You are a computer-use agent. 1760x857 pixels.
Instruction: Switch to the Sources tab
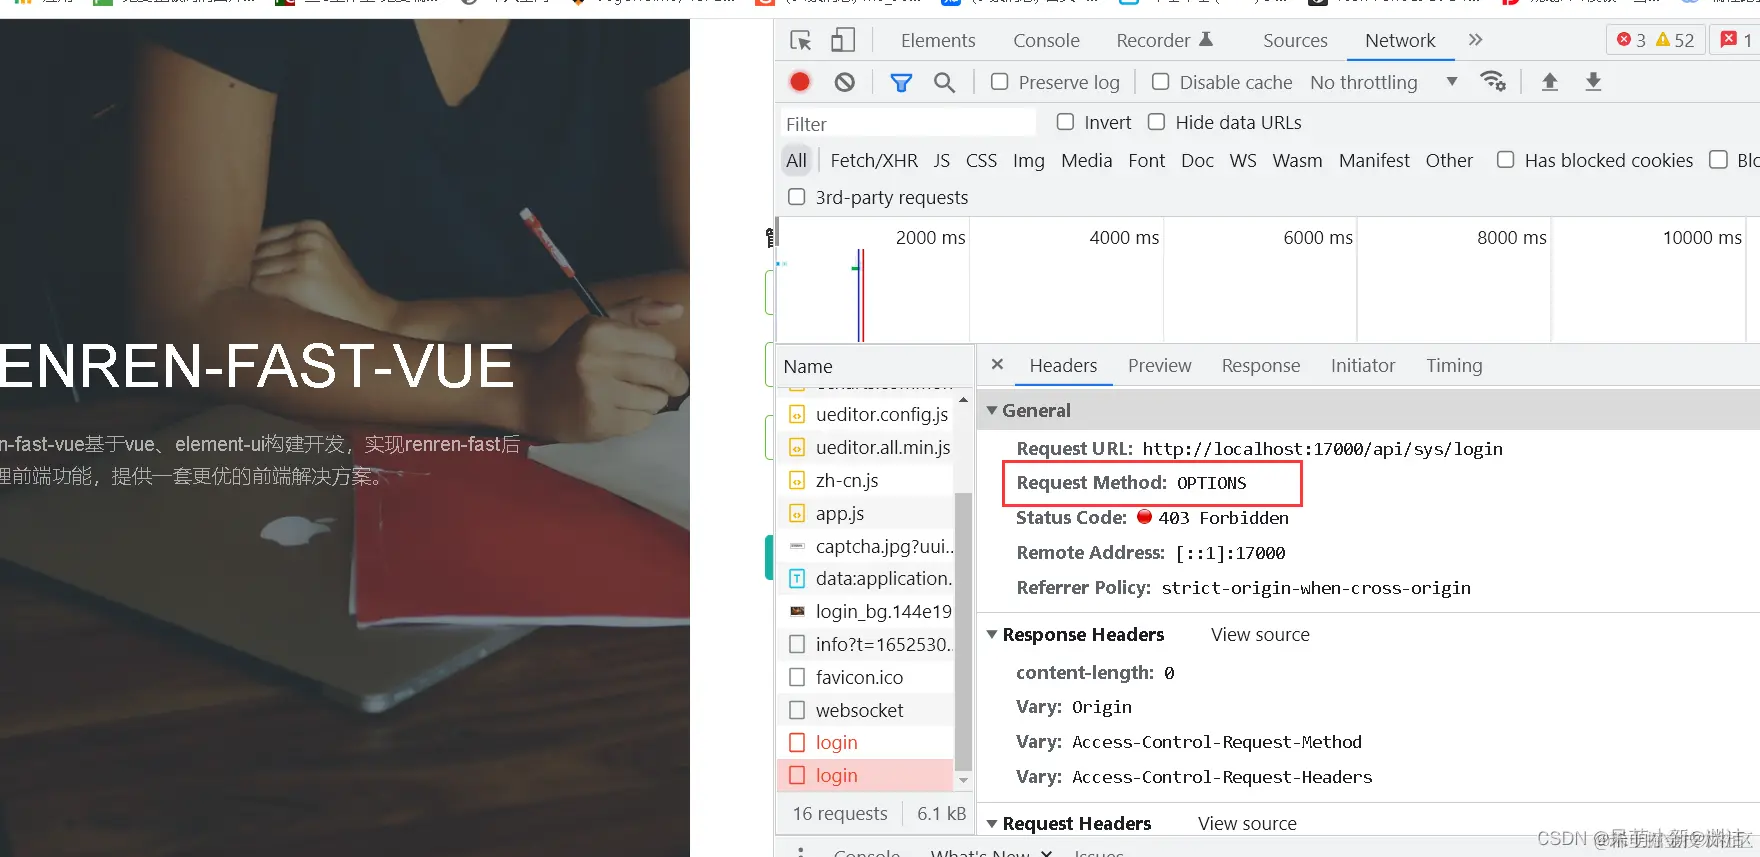point(1295,40)
